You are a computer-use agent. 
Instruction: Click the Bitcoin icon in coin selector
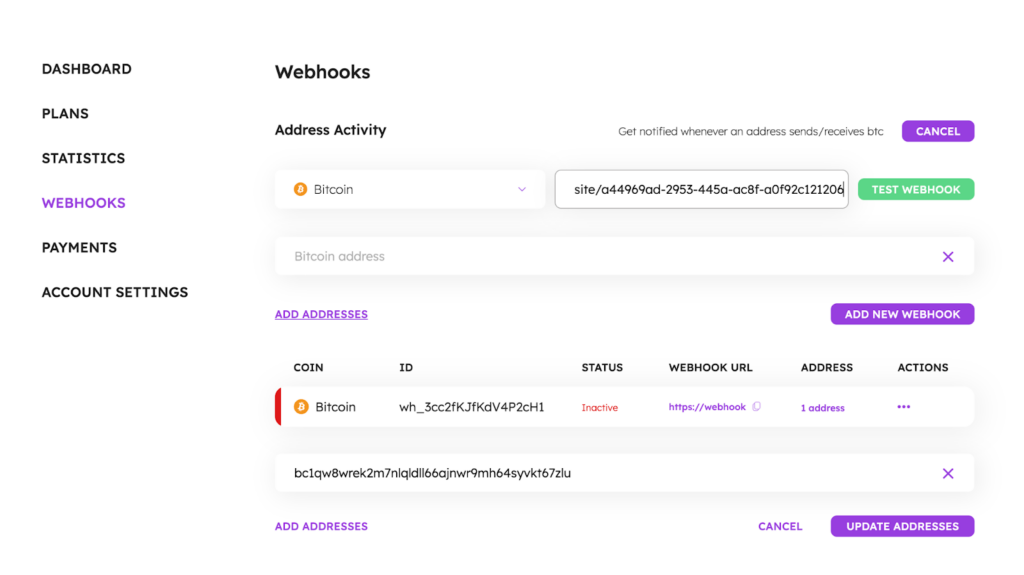coord(300,189)
